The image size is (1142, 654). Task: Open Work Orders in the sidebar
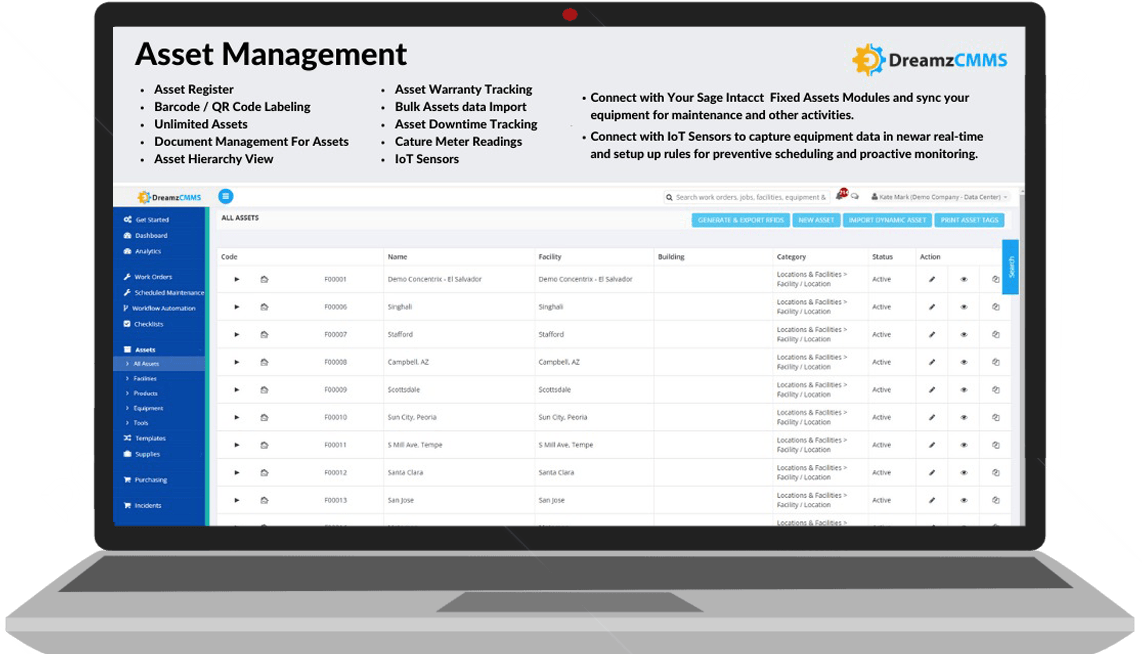[x=153, y=277]
